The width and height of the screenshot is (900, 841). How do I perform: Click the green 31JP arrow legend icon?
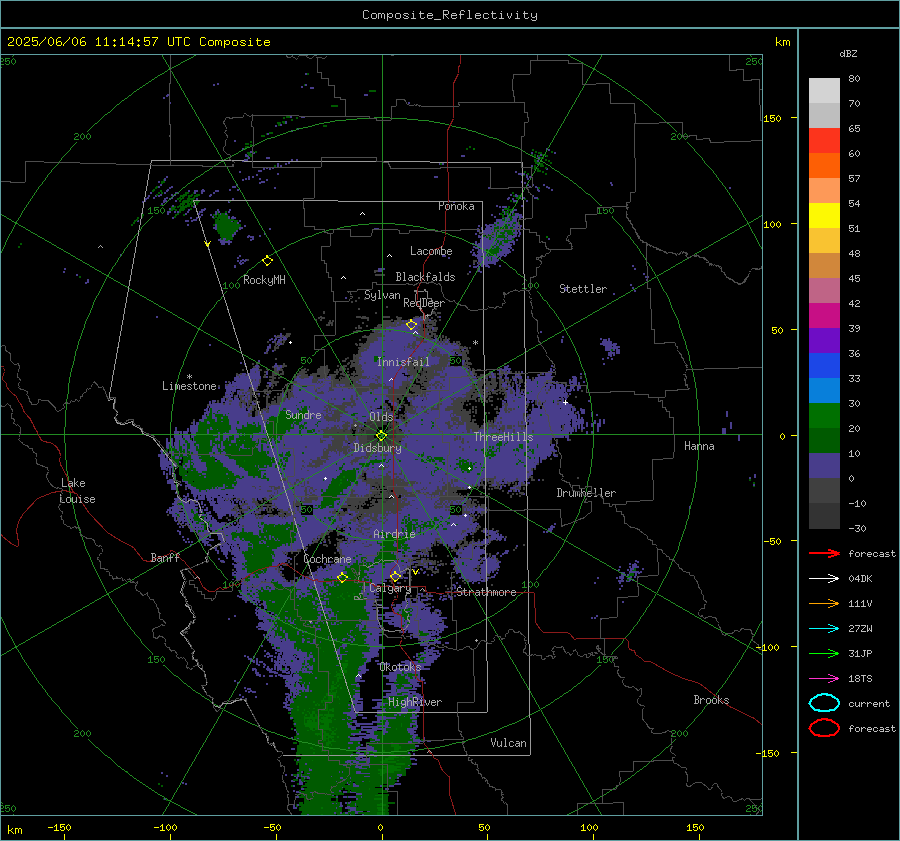click(x=824, y=653)
